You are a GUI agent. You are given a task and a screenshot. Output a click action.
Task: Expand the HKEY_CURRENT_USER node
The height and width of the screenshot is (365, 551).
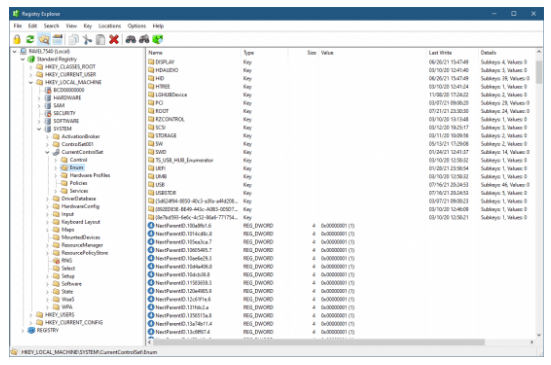coord(31,74)
